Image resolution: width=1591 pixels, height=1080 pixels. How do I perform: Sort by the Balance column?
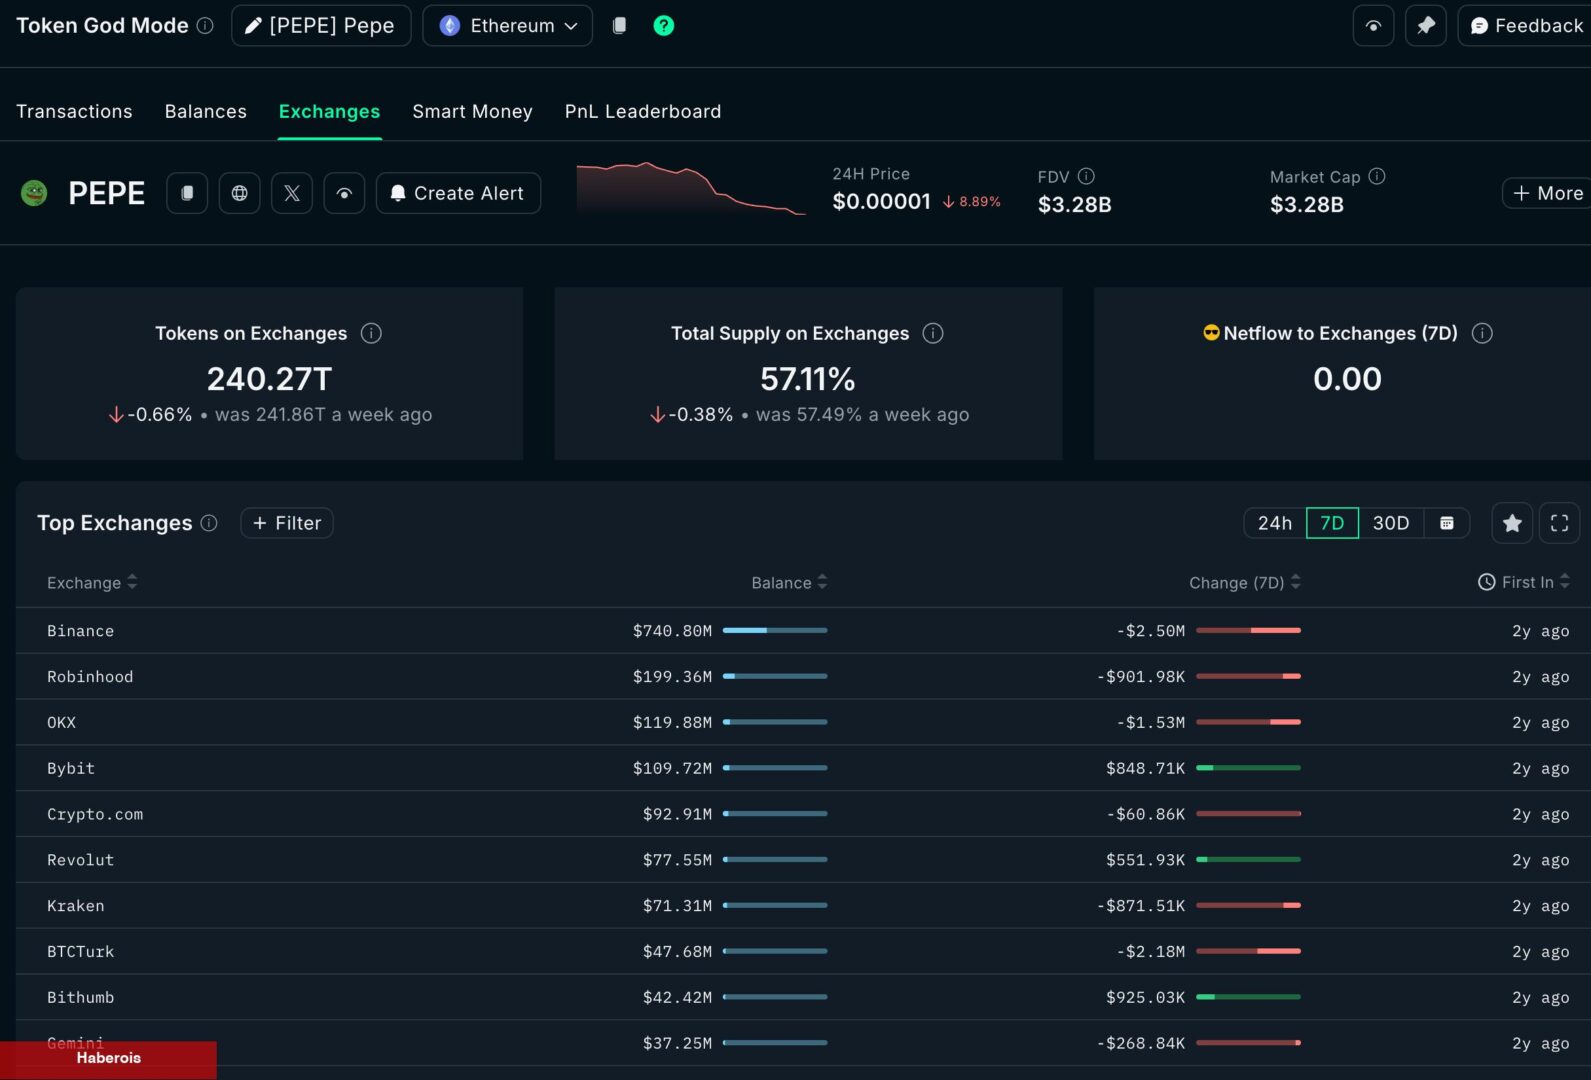pos(789,582)
